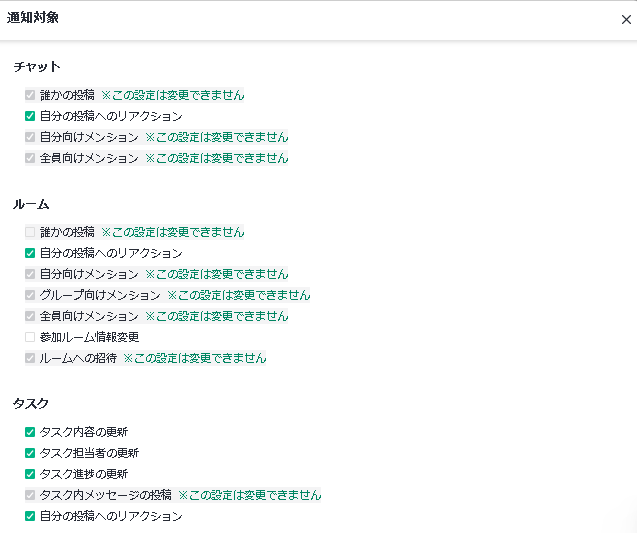637x533 pixels.
Task: Uncheck チャット section's 自分の投稿へのリアクション checkbox
Action: (x=30, y=116)
